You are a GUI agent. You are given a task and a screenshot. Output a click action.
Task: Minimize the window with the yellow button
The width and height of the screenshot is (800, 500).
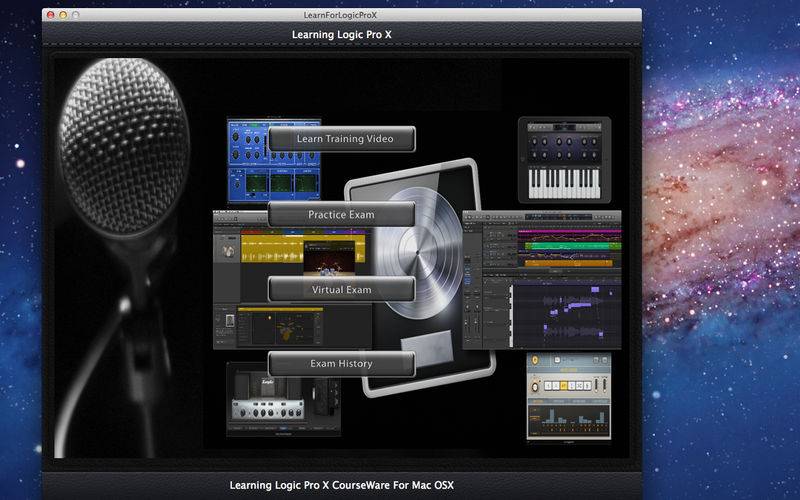pos(63,15)
